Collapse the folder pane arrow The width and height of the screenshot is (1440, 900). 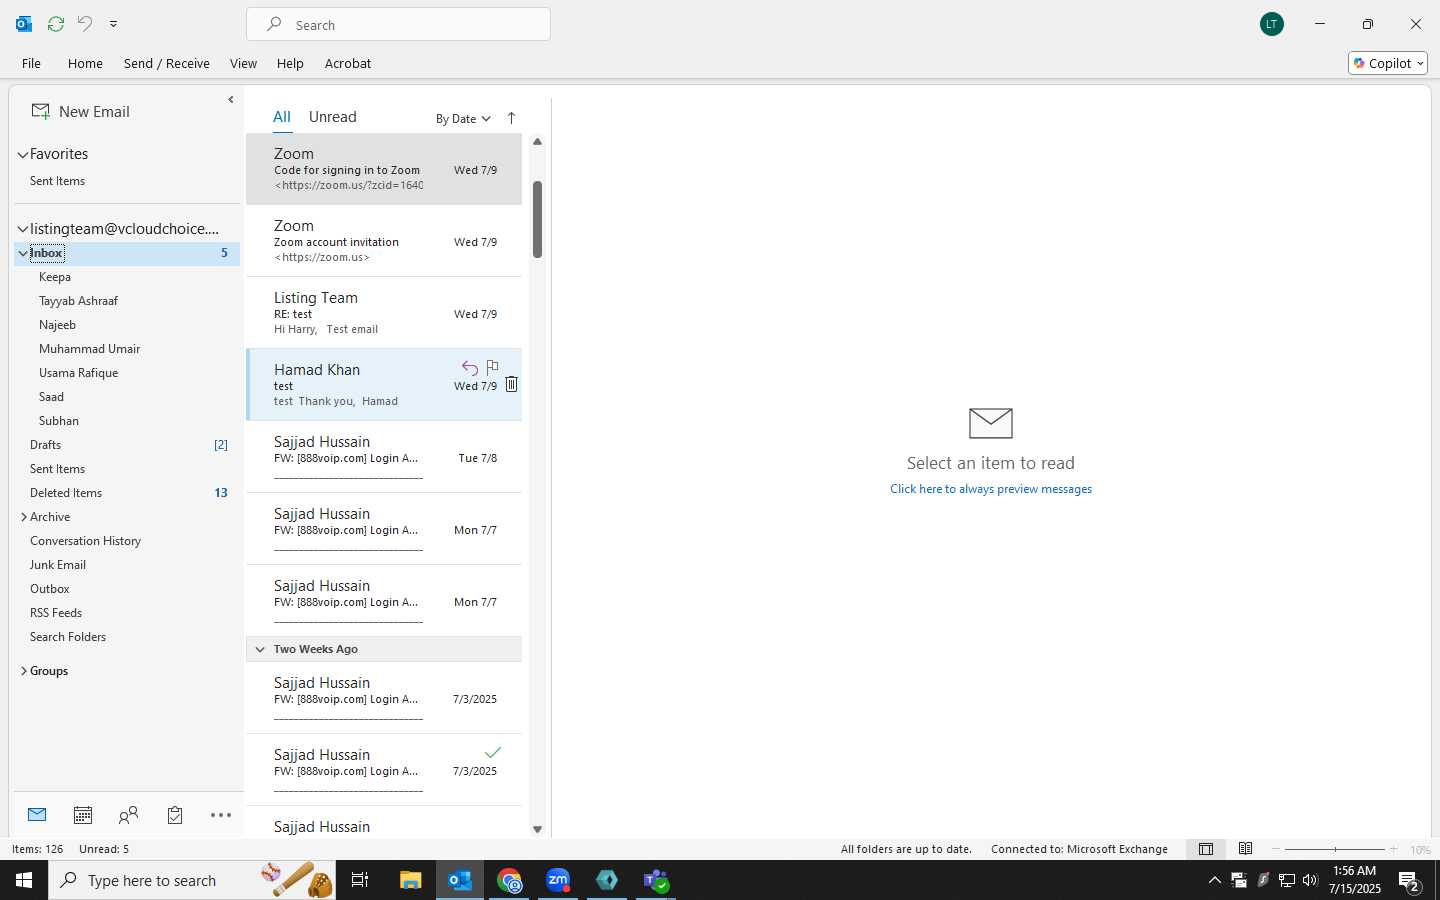(231, 100)
